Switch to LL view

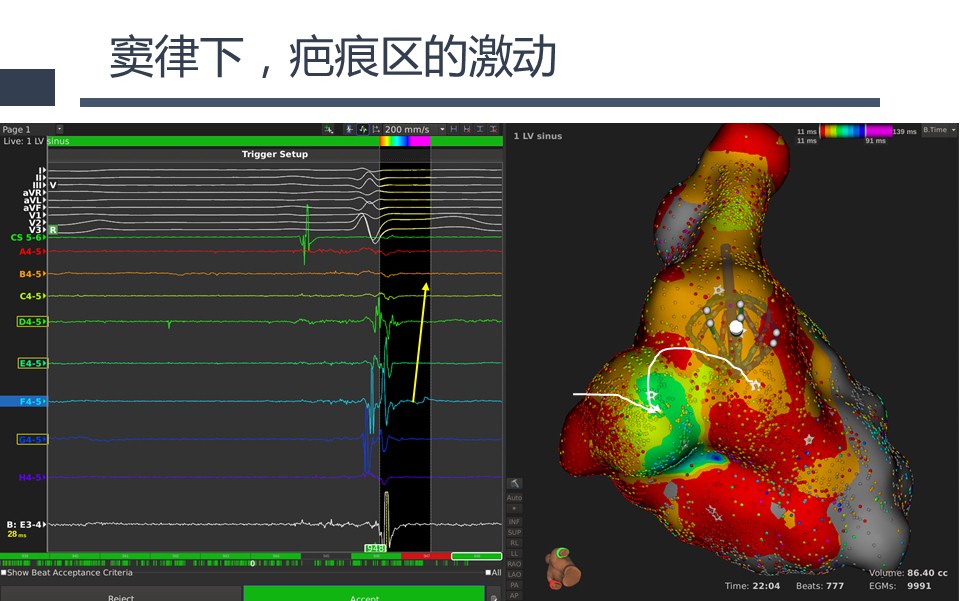[x=514, y=553]
